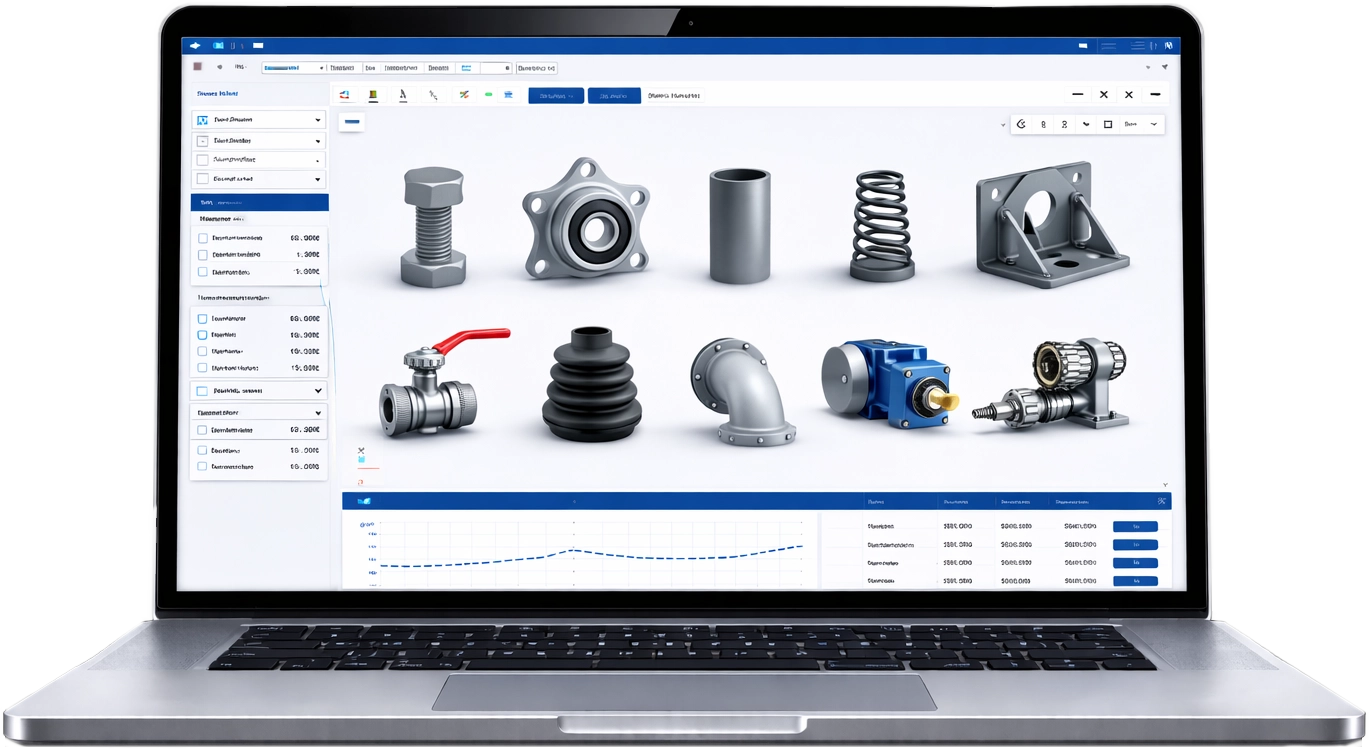Screen dimensions: 1369x749
Task: Click the small blue dash button above parts
Action: (x=351, y=122)
